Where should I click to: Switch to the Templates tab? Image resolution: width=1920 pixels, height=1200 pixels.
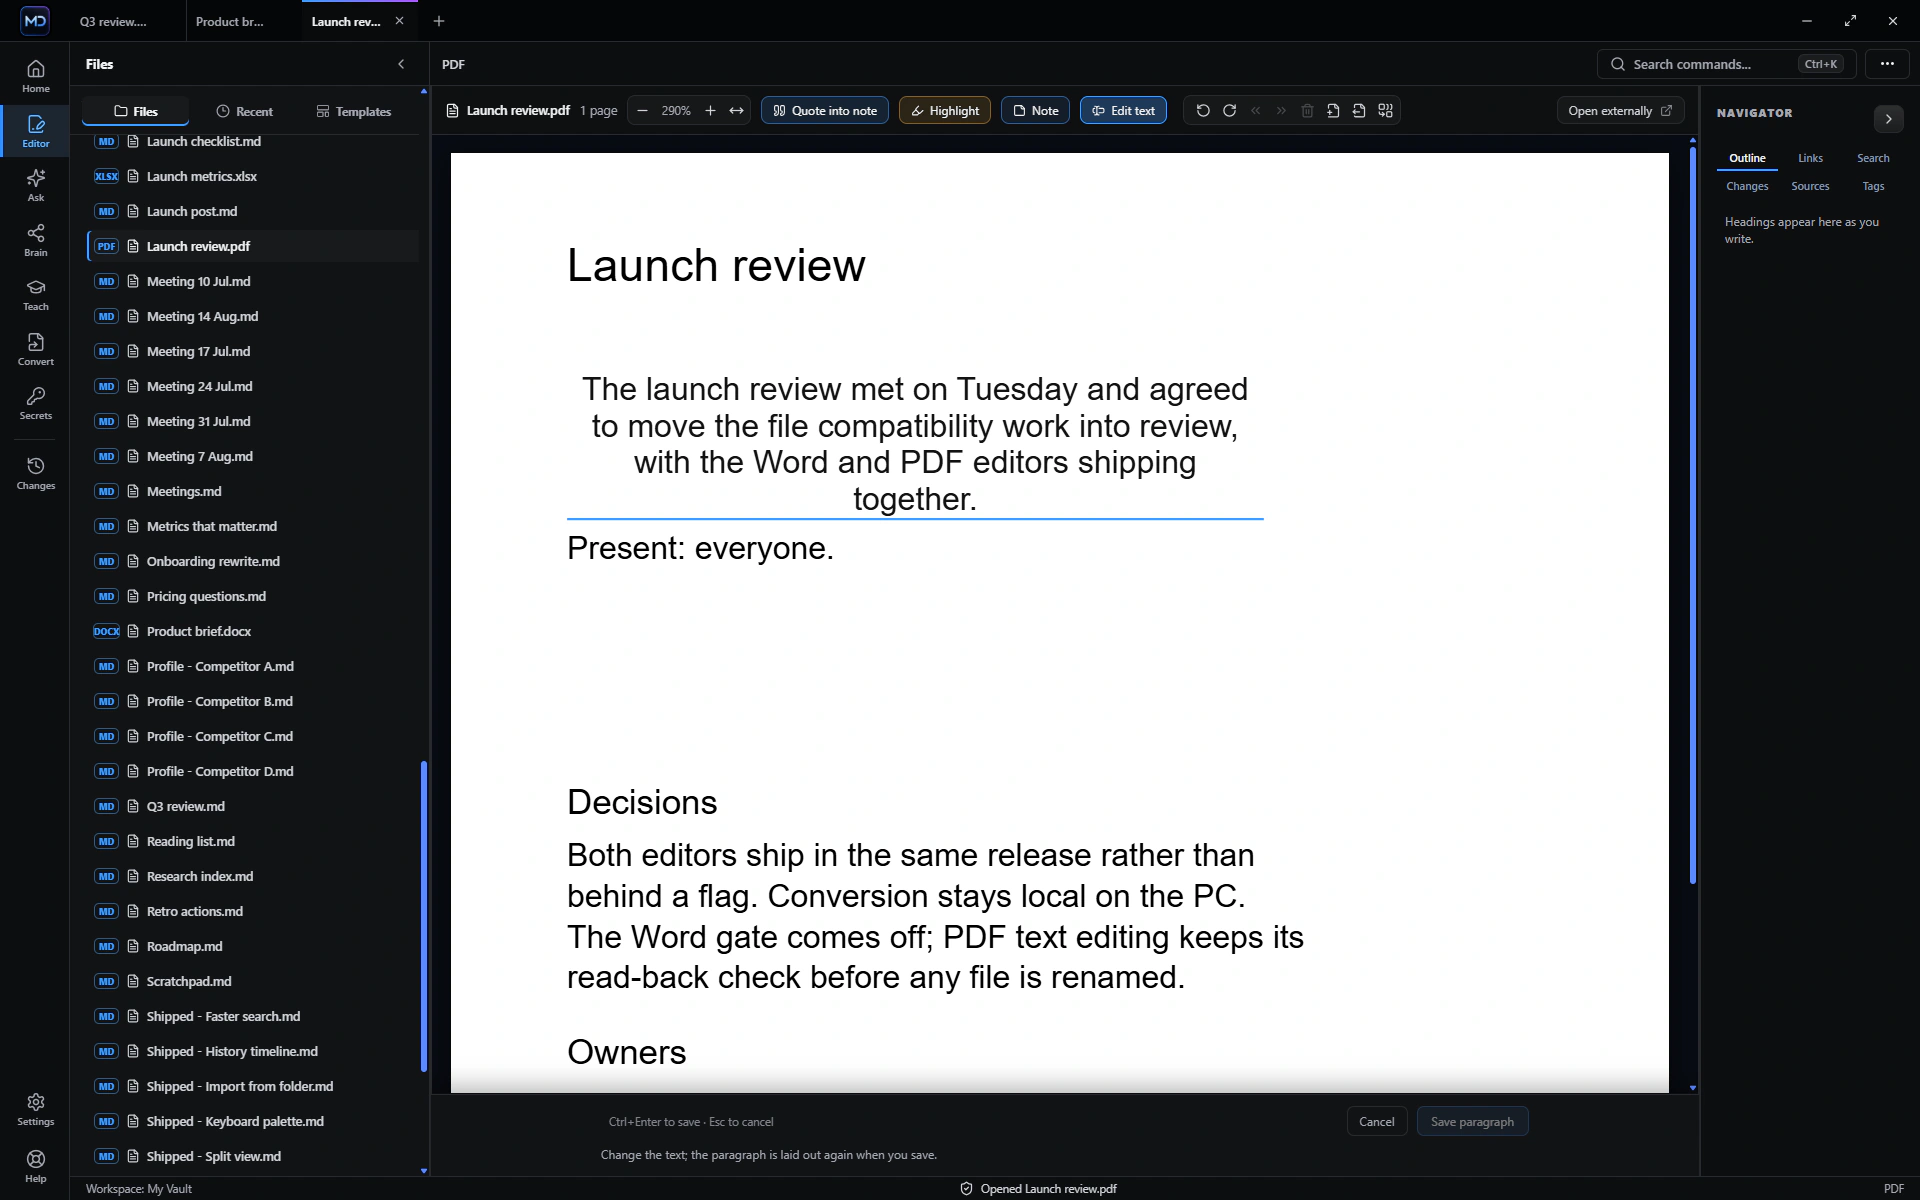(x=353, y=112)
